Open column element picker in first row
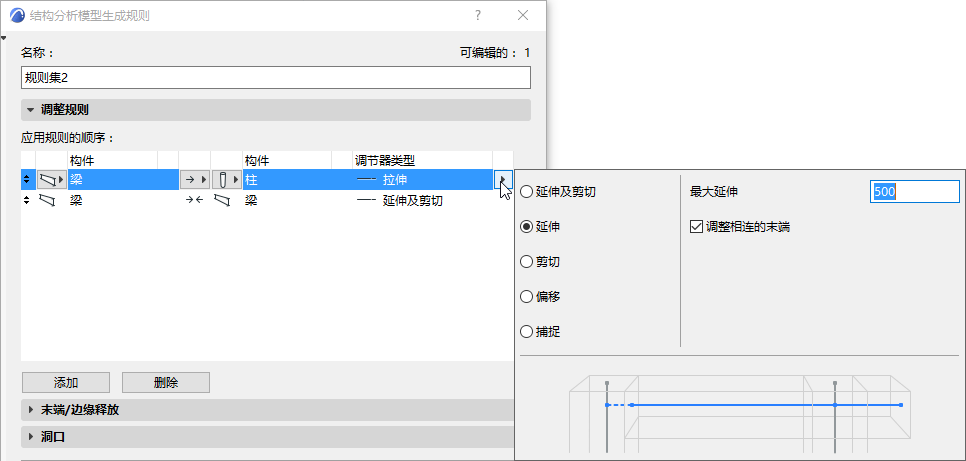 (x=227, y=180)
